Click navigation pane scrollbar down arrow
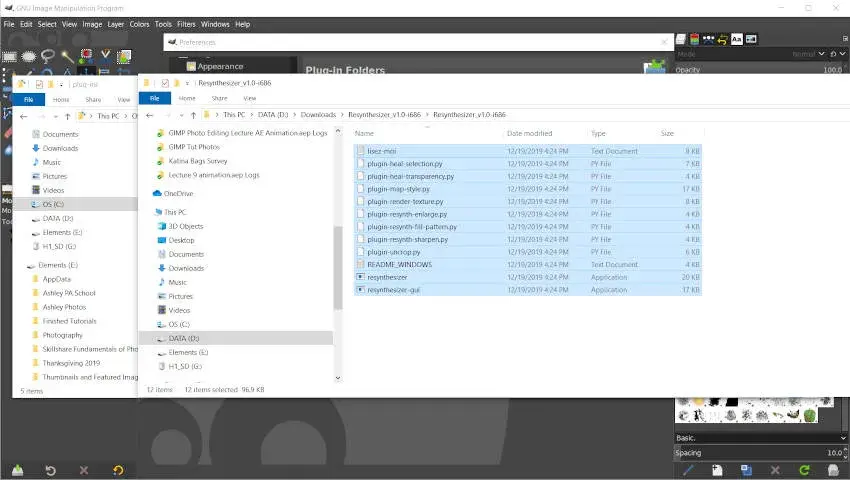This screenshot has height=480, width=850. click(338, 378)
